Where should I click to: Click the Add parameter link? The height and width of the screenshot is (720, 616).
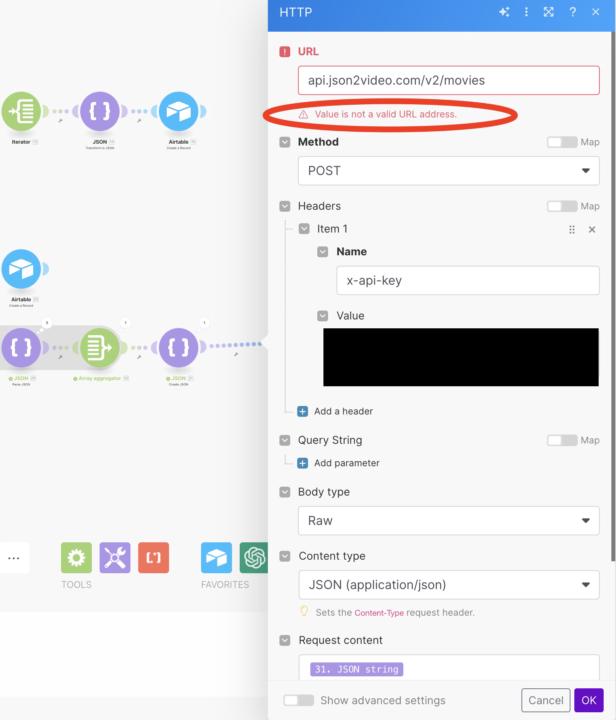[x=347, y=463]
